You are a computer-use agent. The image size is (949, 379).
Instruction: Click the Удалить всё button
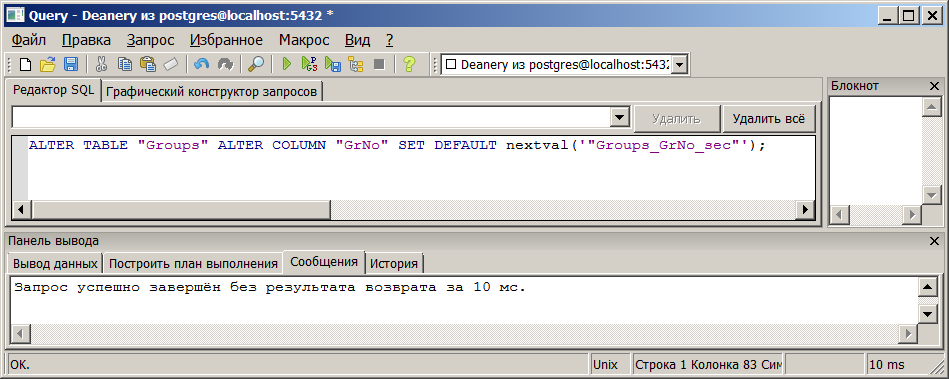(769, 119)
